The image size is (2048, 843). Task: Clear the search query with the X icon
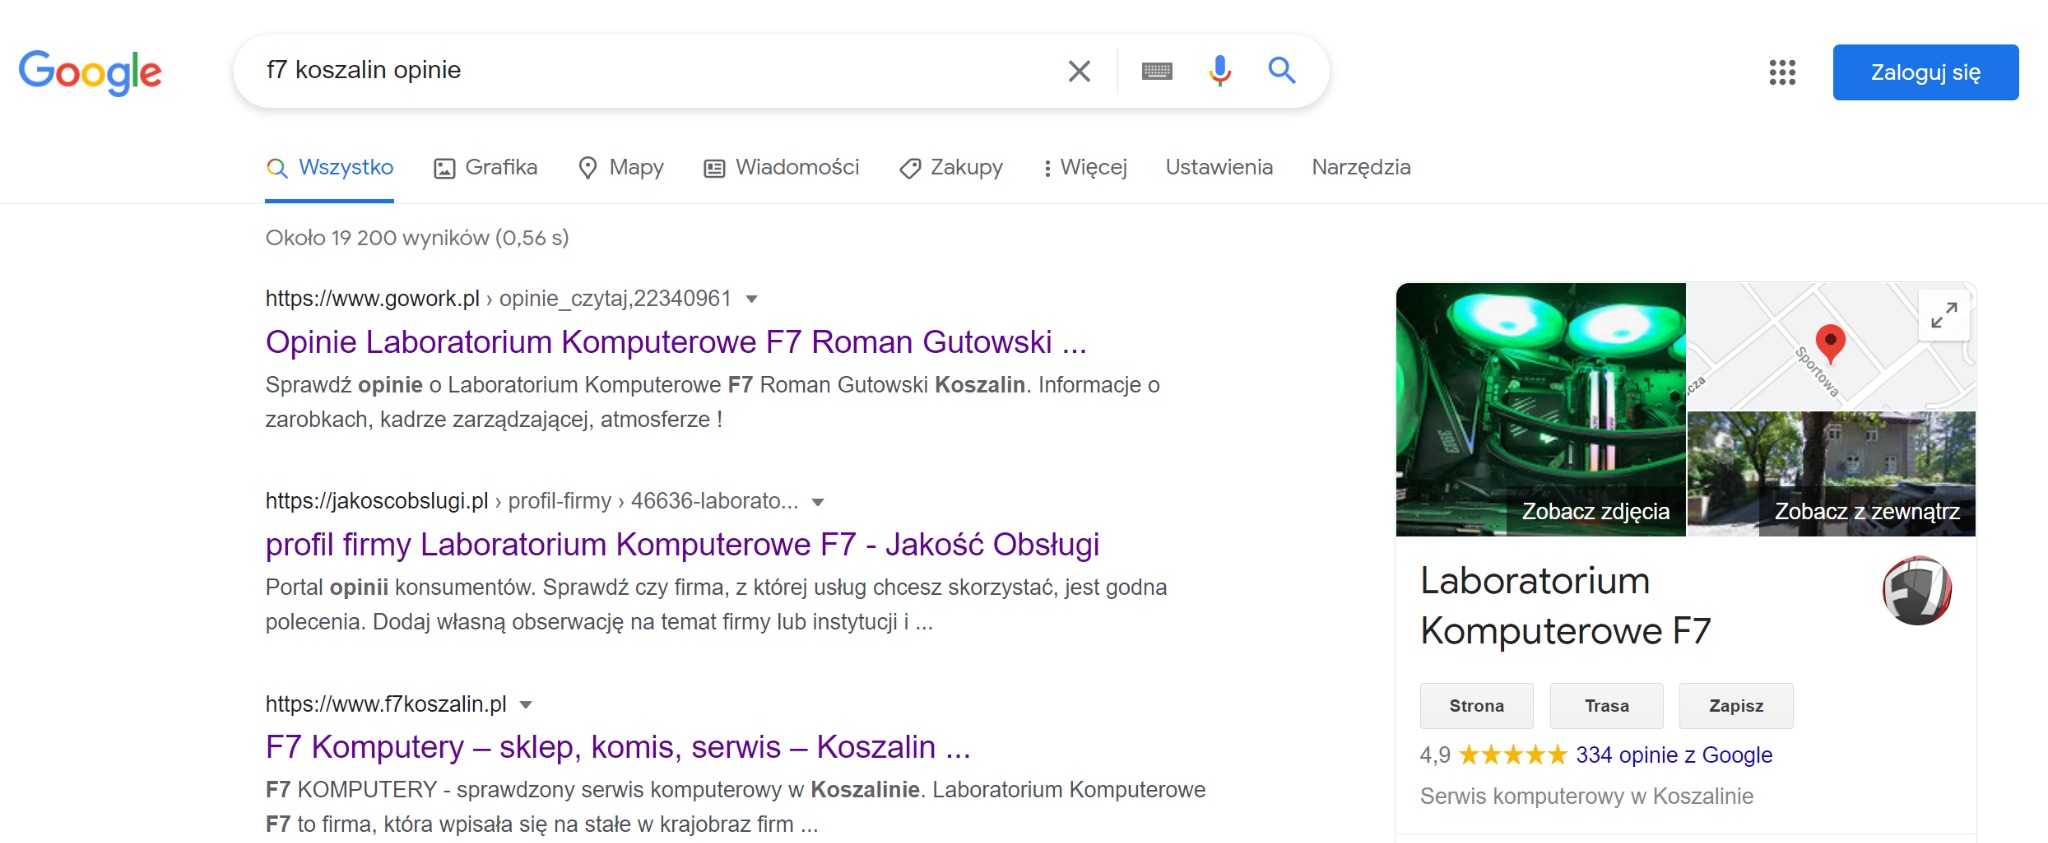coord(1079,70)
